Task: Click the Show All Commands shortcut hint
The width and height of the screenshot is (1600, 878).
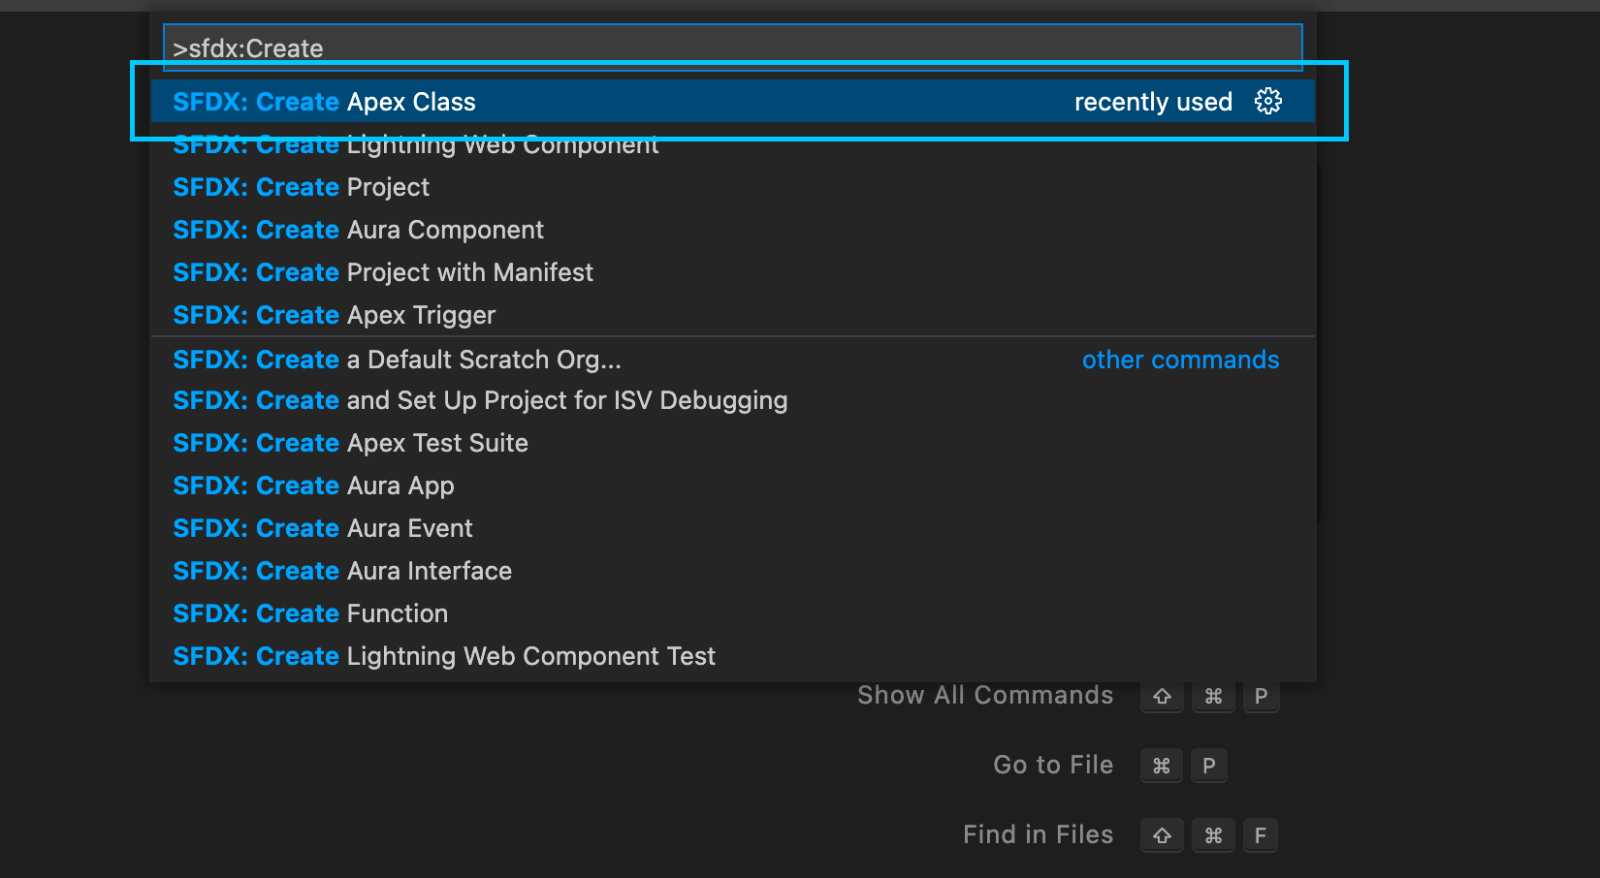Action: (985, 696)
